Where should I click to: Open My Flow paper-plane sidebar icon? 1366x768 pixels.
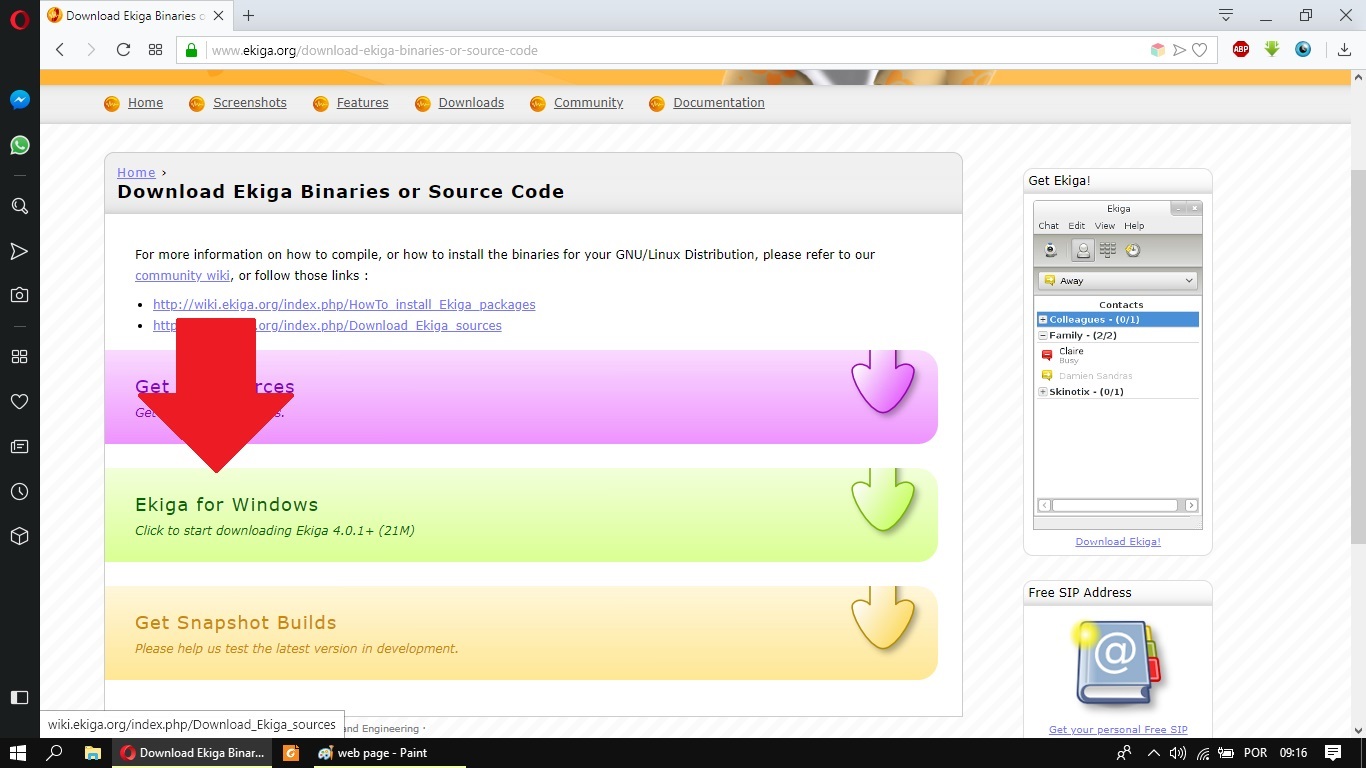pos(20,250)
